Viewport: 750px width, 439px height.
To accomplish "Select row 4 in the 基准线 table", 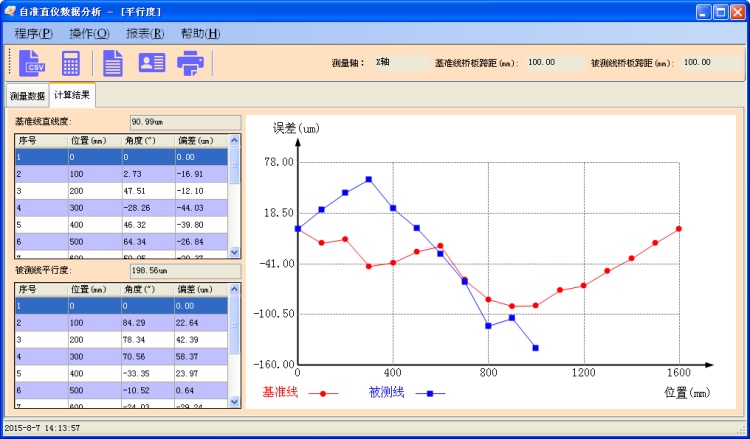I will click(x=120, y=207).
